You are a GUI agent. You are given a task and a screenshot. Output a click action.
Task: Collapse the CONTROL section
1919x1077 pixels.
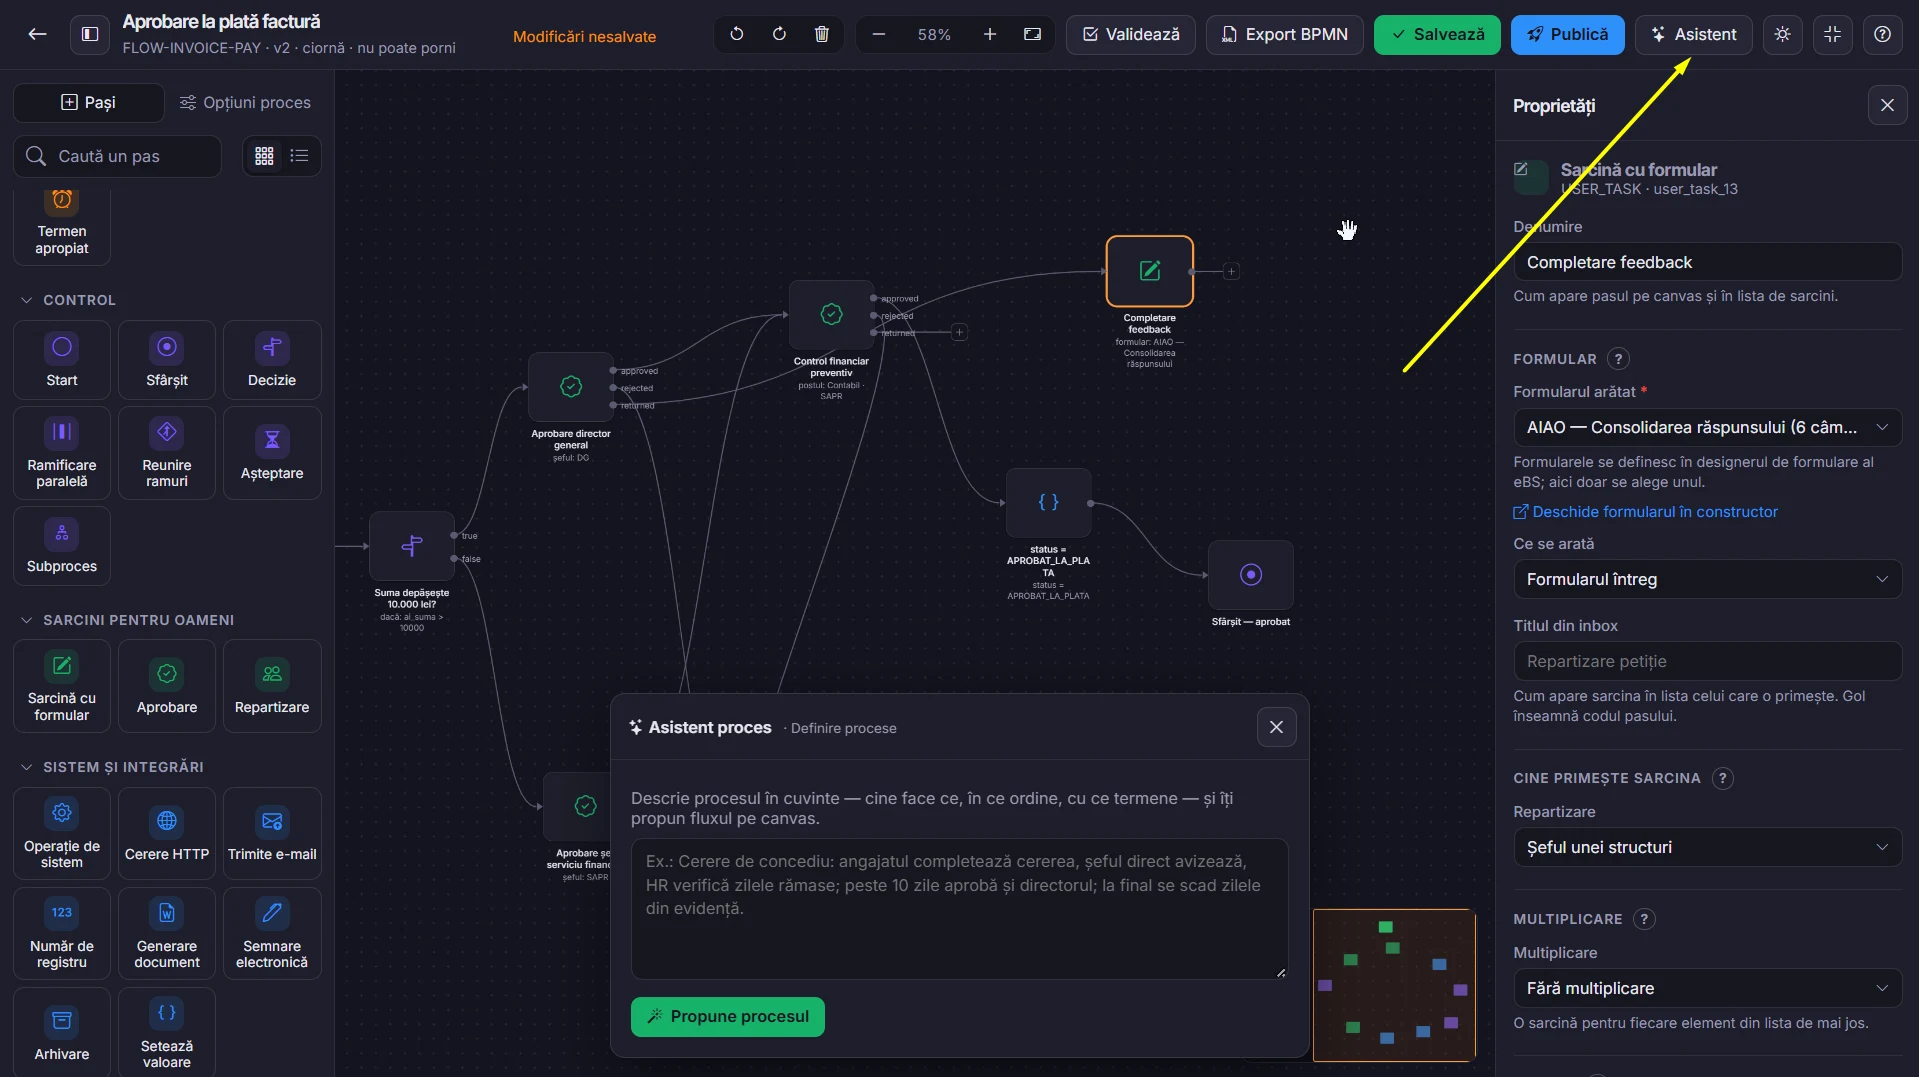tap(68, 300)
